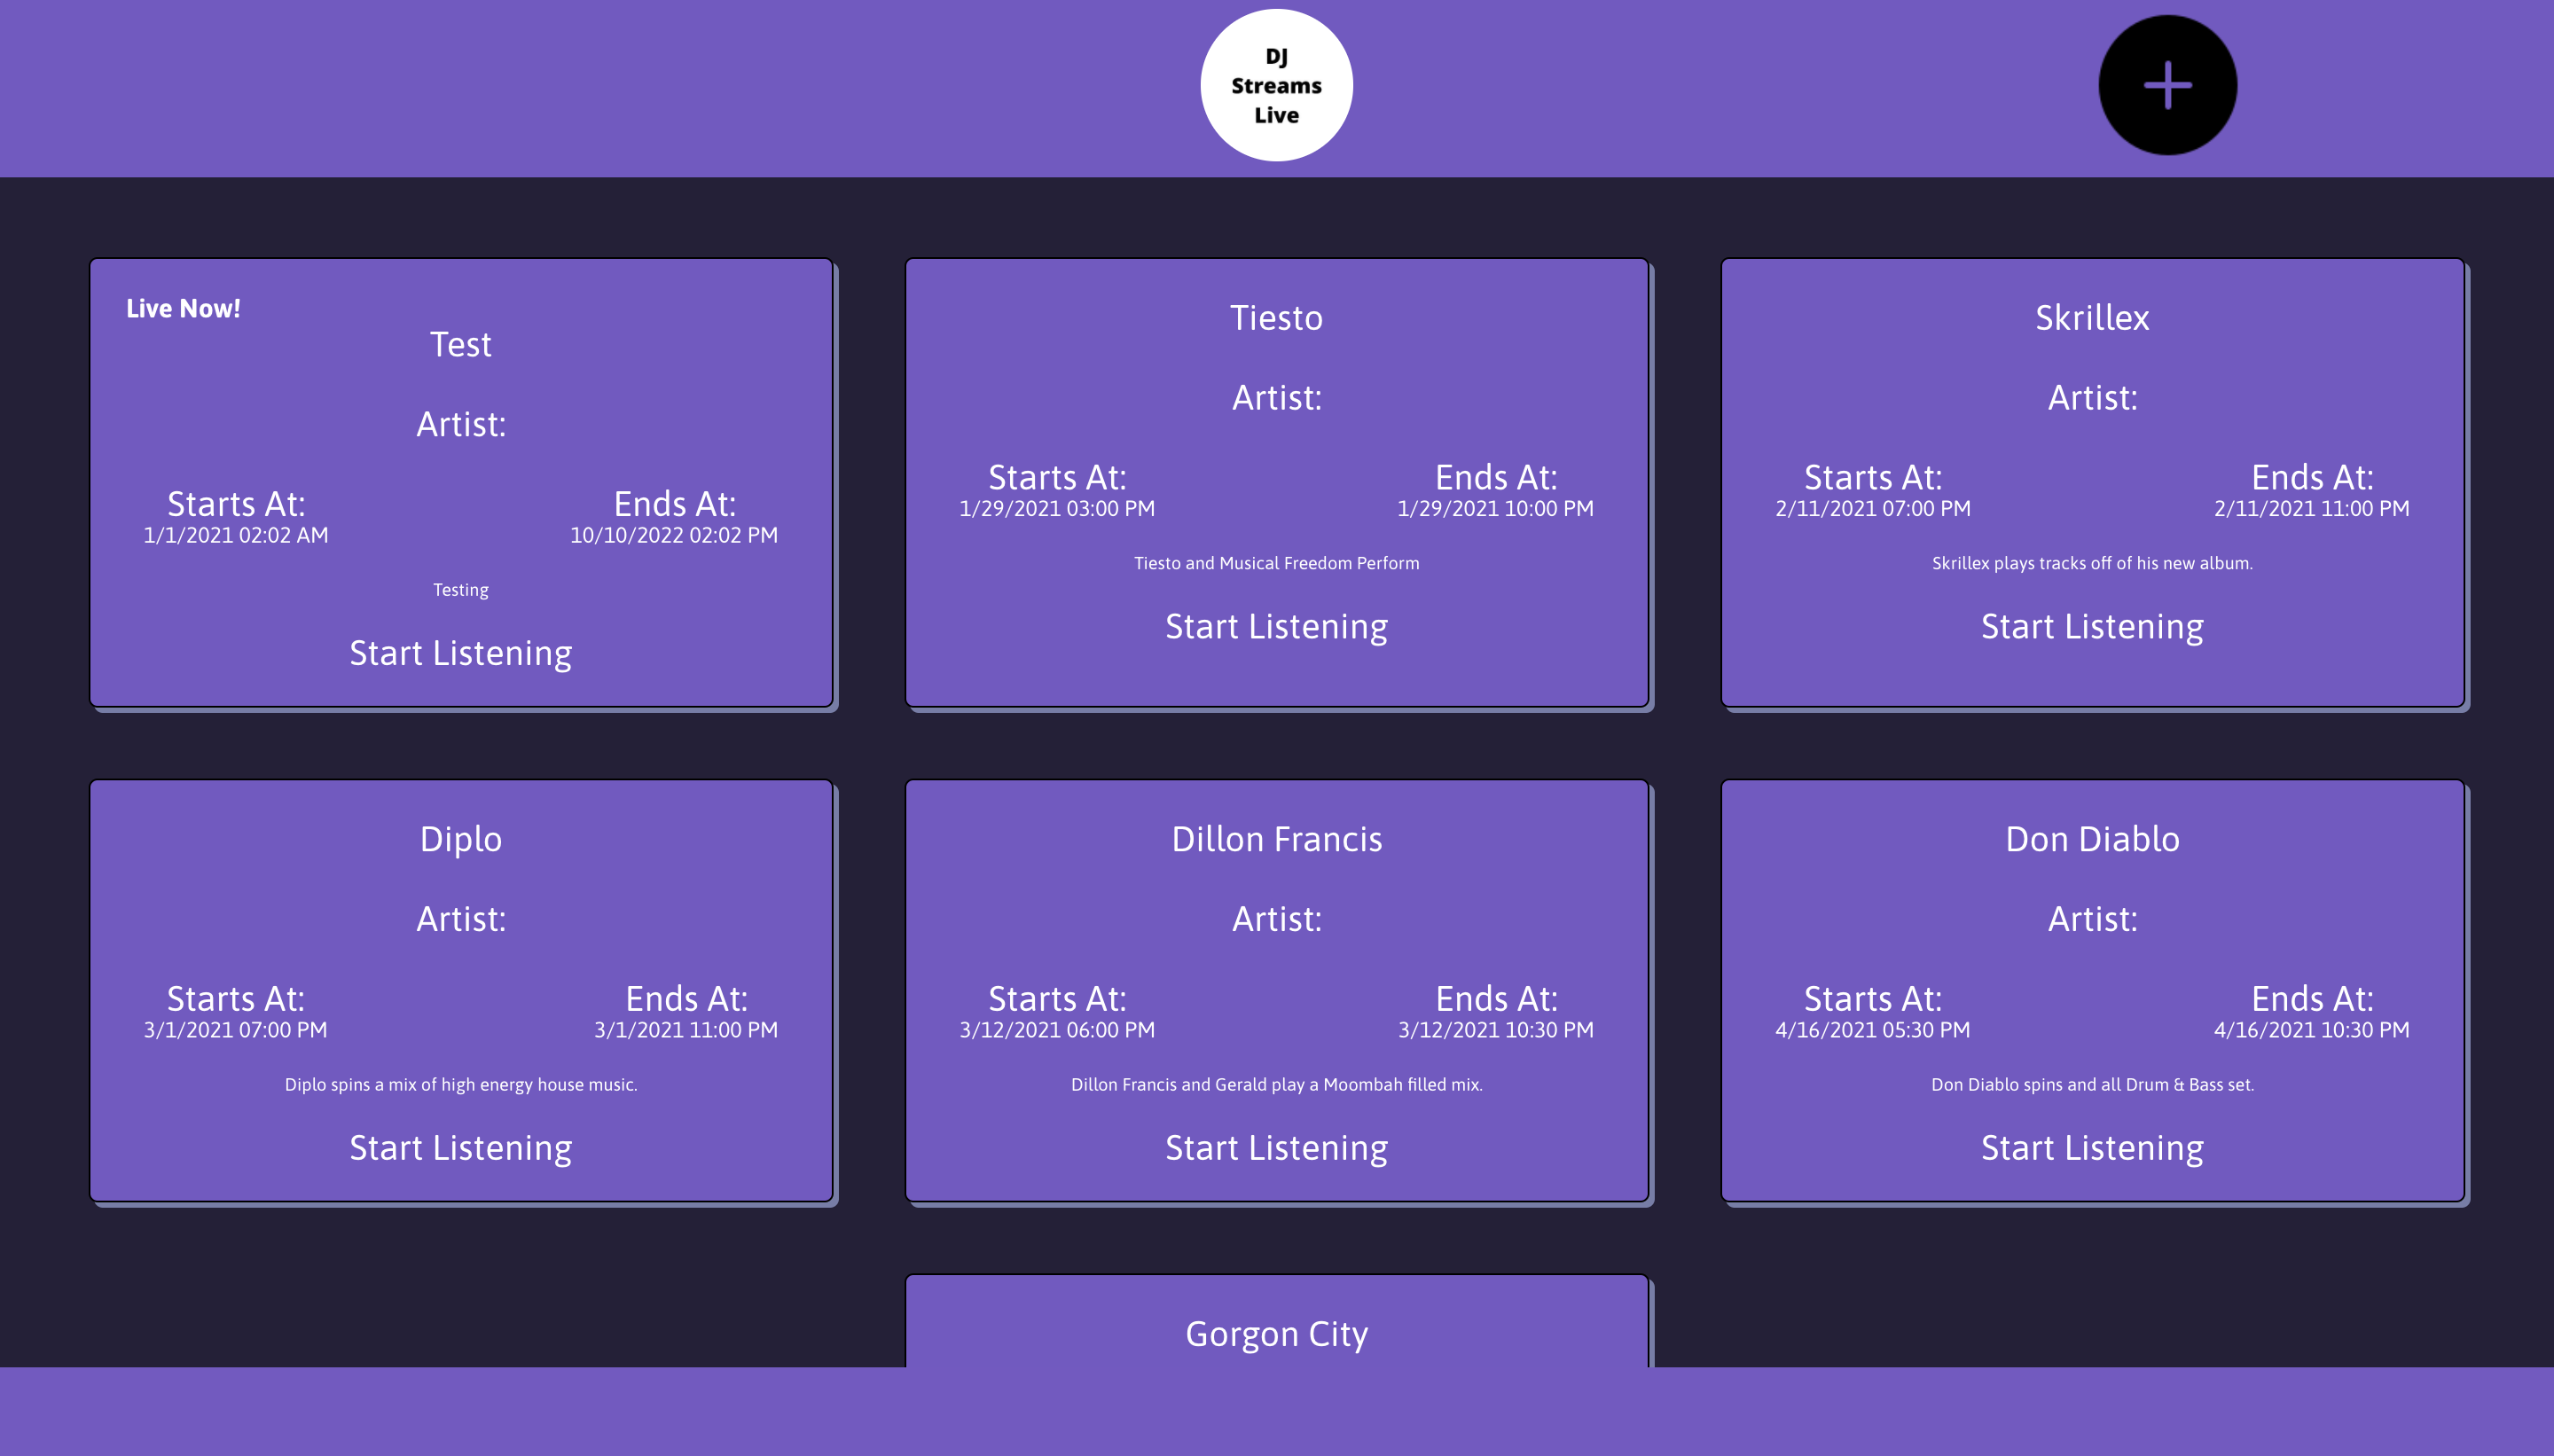Image resolution: width=2554 pixels, height=1456 pixels.
Task: Start Listening to Dillon Francis stream
Action: 1276,1147
